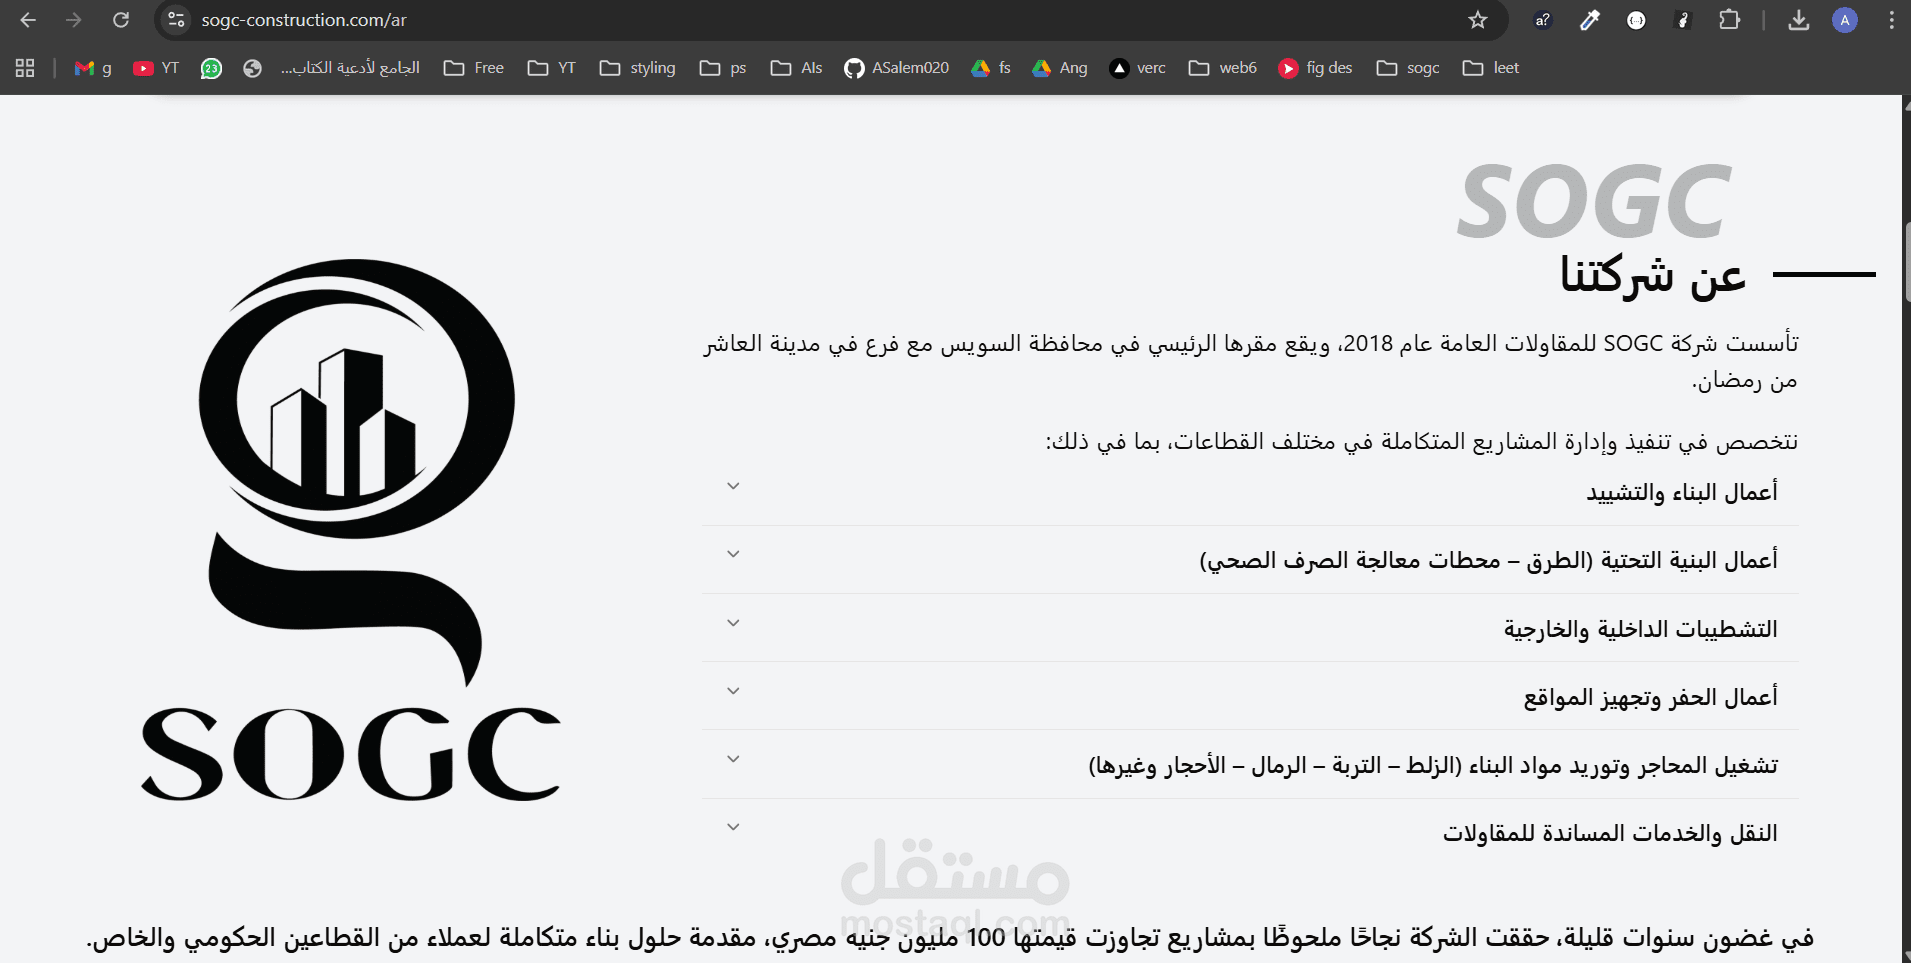Viewport: 1911px width, 963px height.
Task: Open the Extensions puzzle menu
Action: 1729,20
